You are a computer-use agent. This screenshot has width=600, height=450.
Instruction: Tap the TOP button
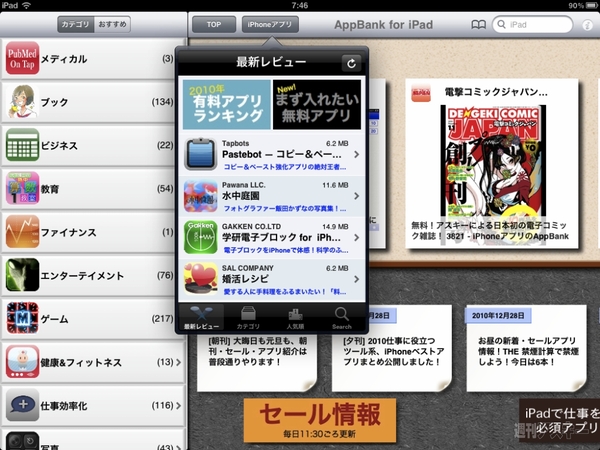214,24
